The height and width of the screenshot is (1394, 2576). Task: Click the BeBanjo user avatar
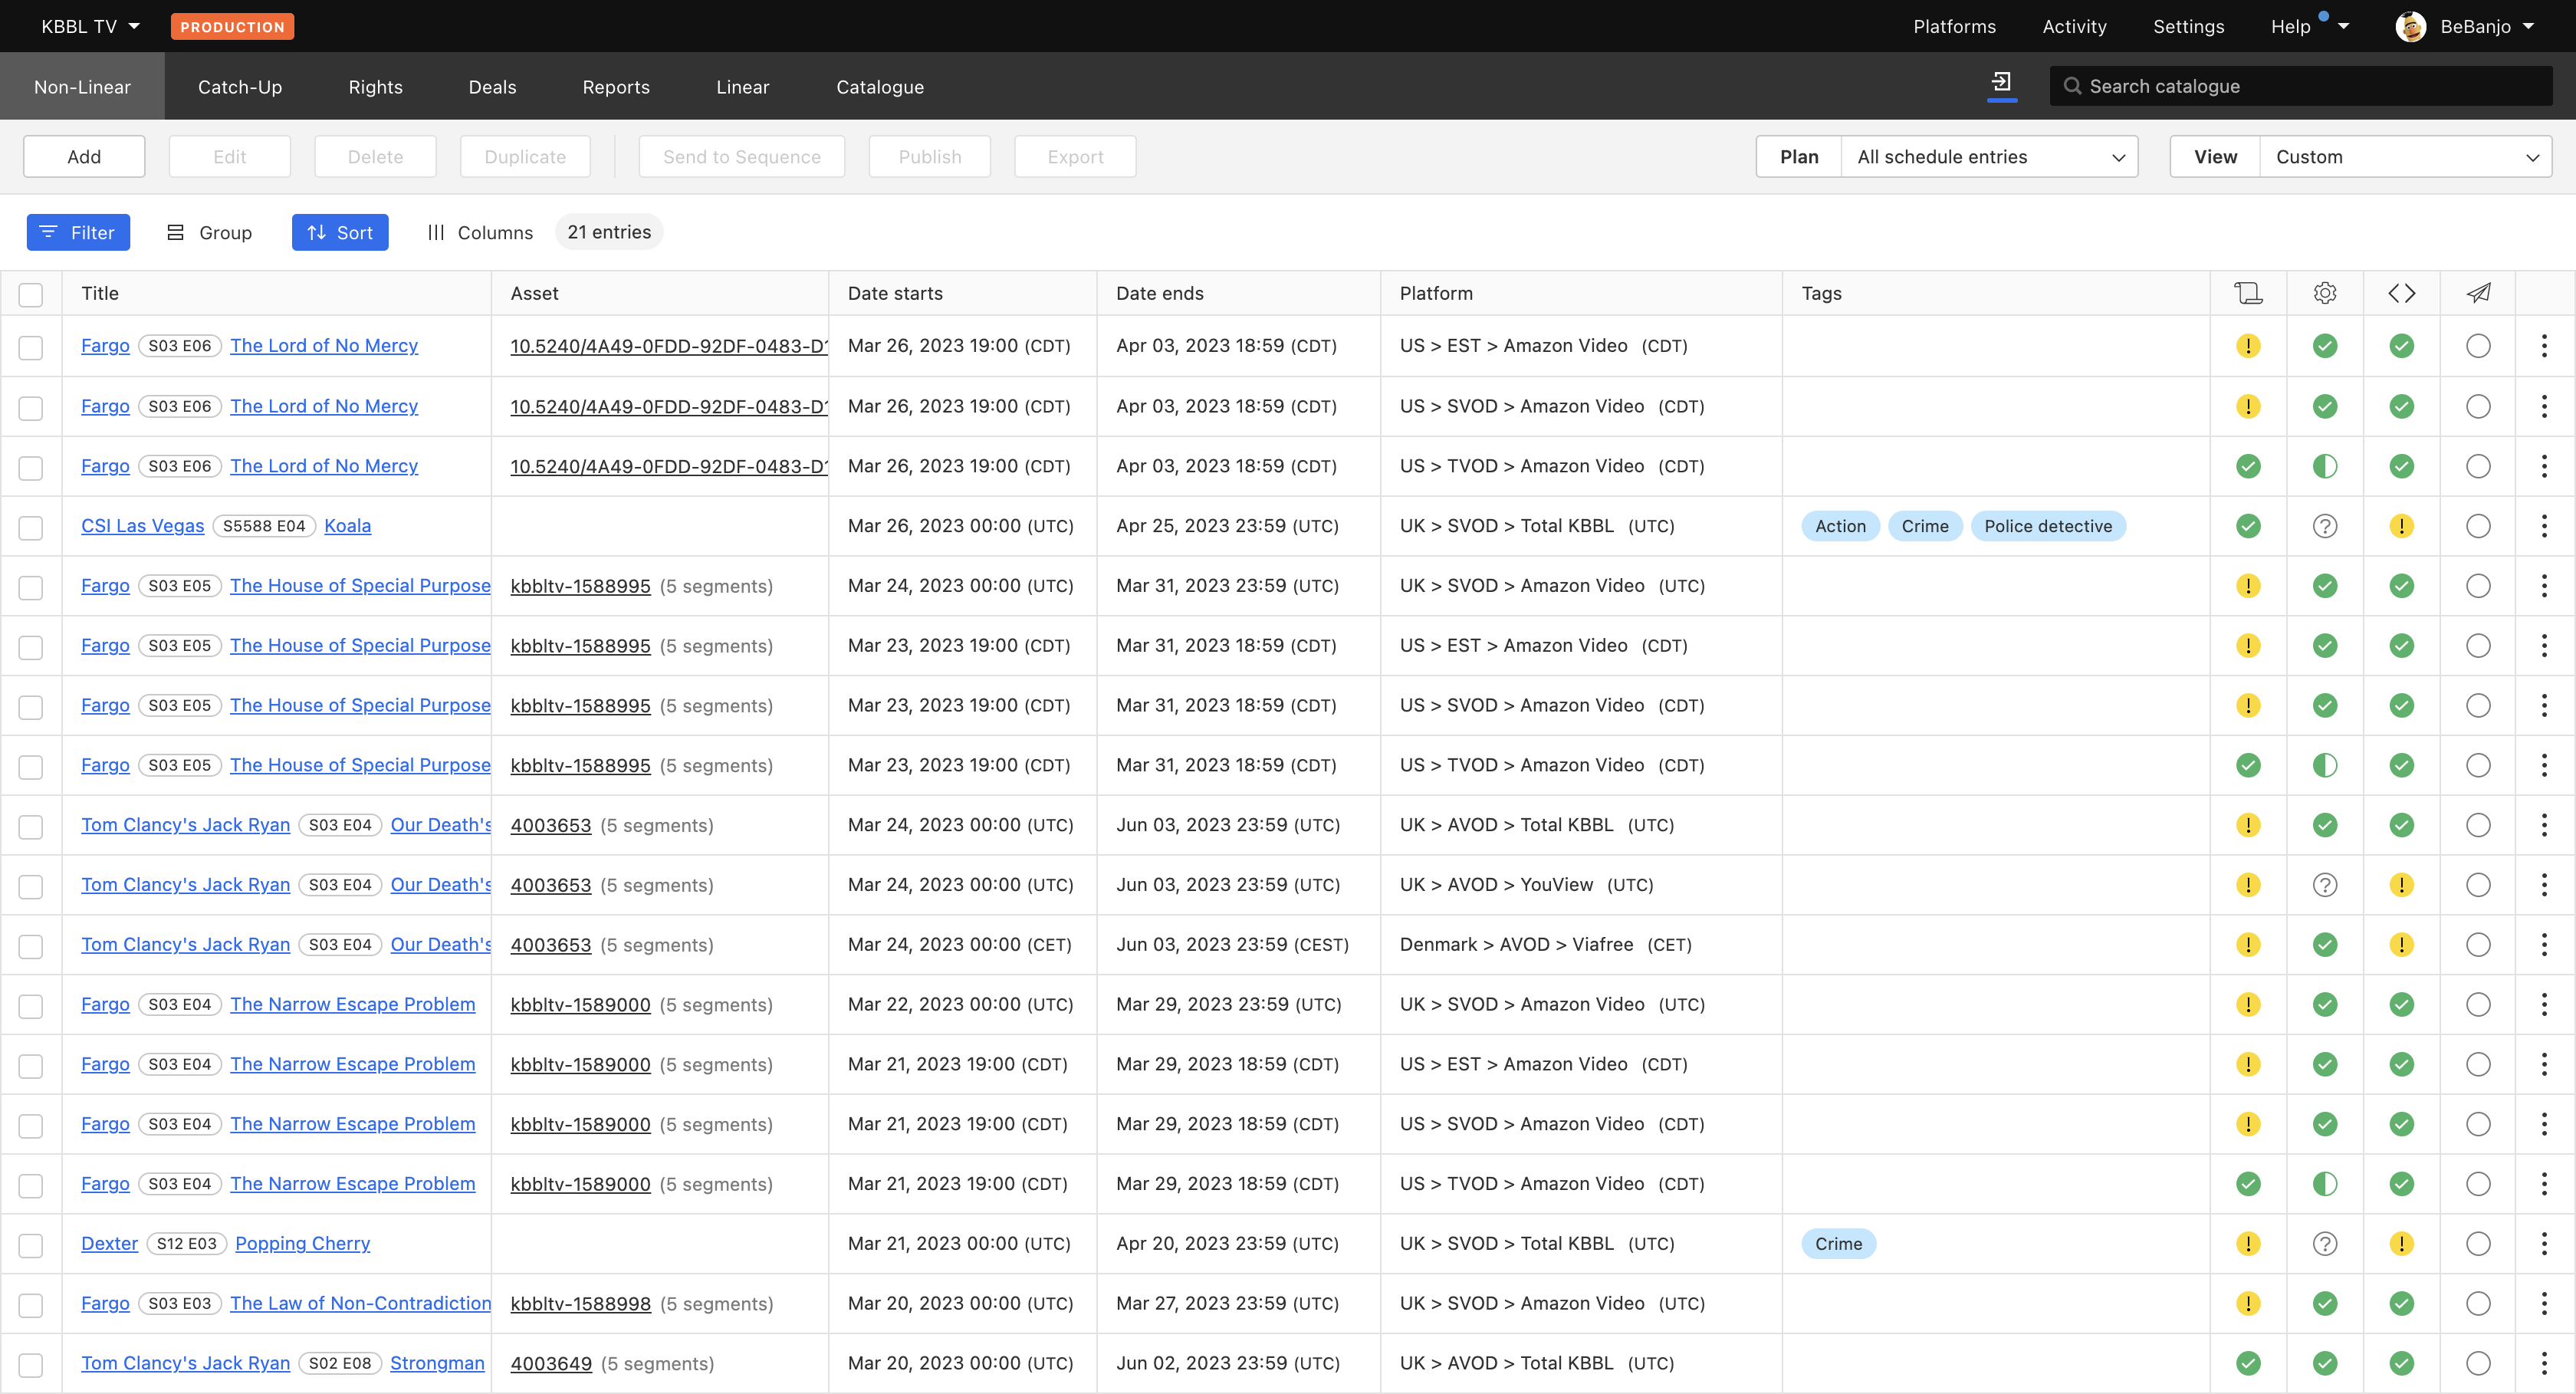(x=2410, y=27)
